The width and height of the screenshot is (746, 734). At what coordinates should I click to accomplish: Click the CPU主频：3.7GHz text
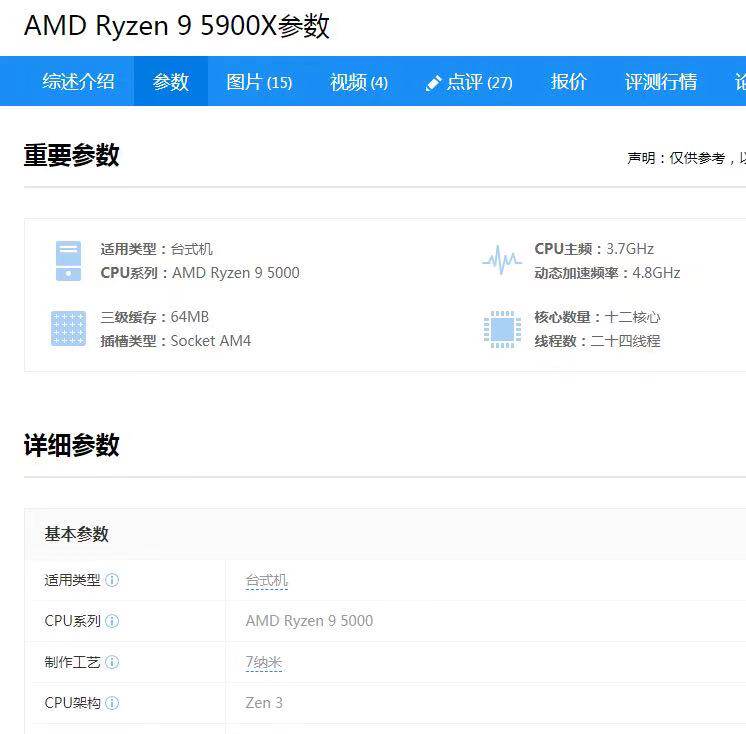(594, 249)
